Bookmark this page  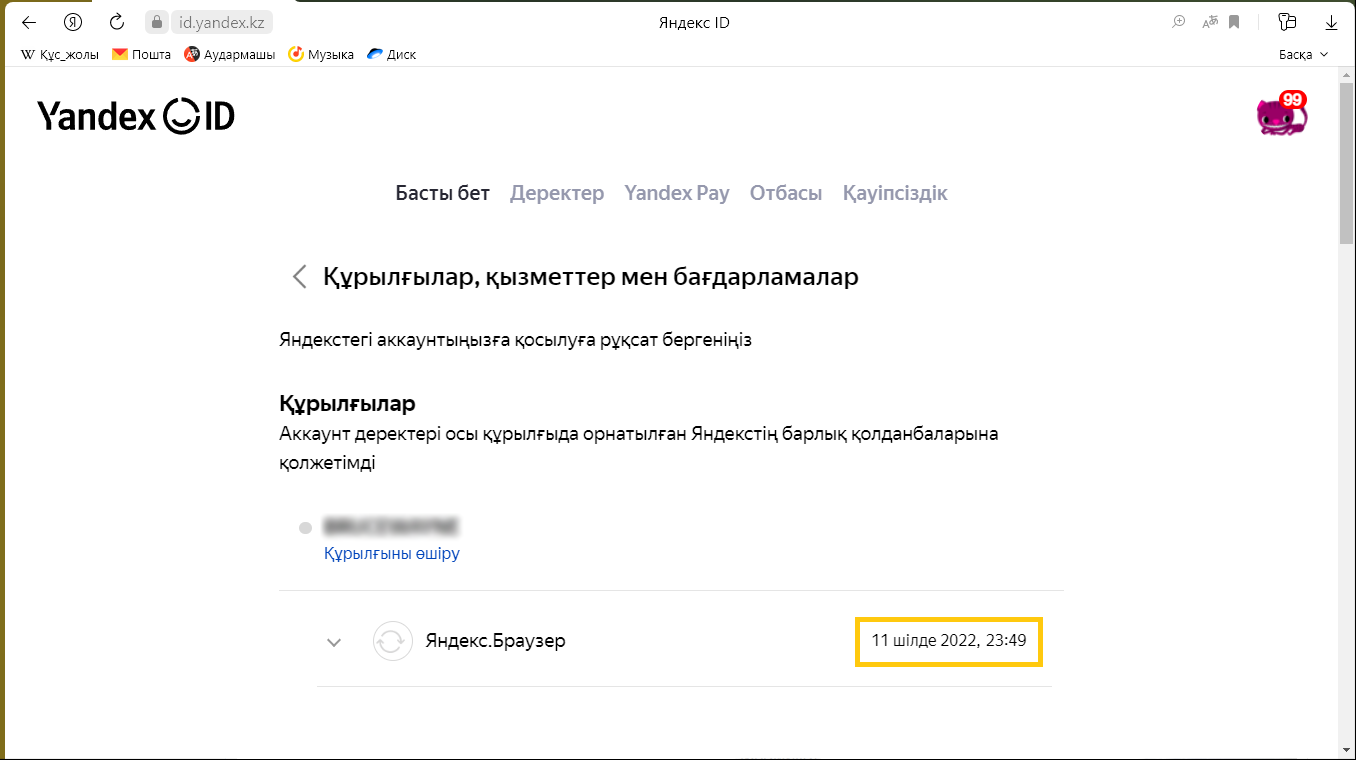tap(1234, 22)
